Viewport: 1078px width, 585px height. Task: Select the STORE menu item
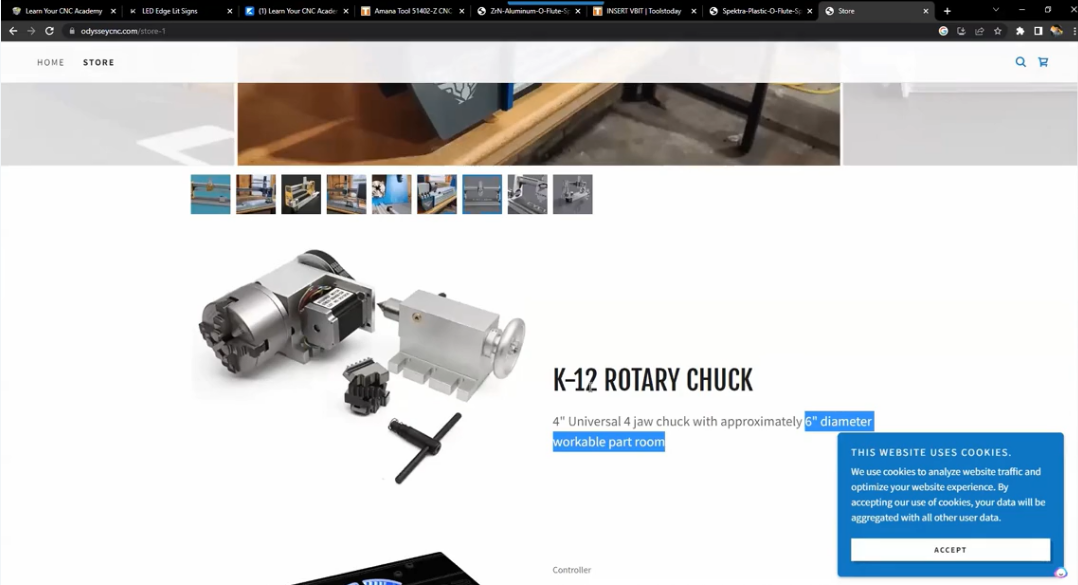coord(98,62)
